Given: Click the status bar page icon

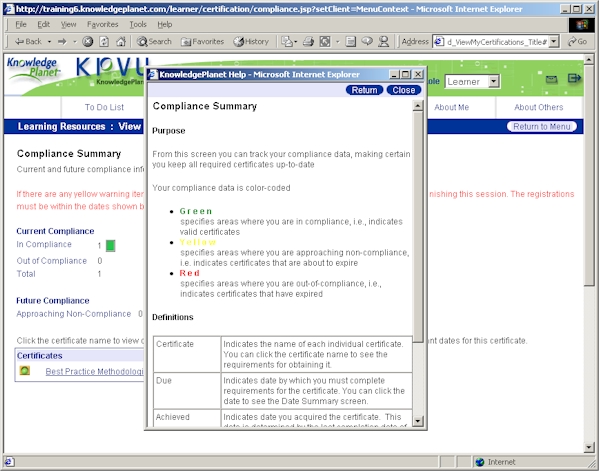Looking at the screenshot, I should point(8,462).
